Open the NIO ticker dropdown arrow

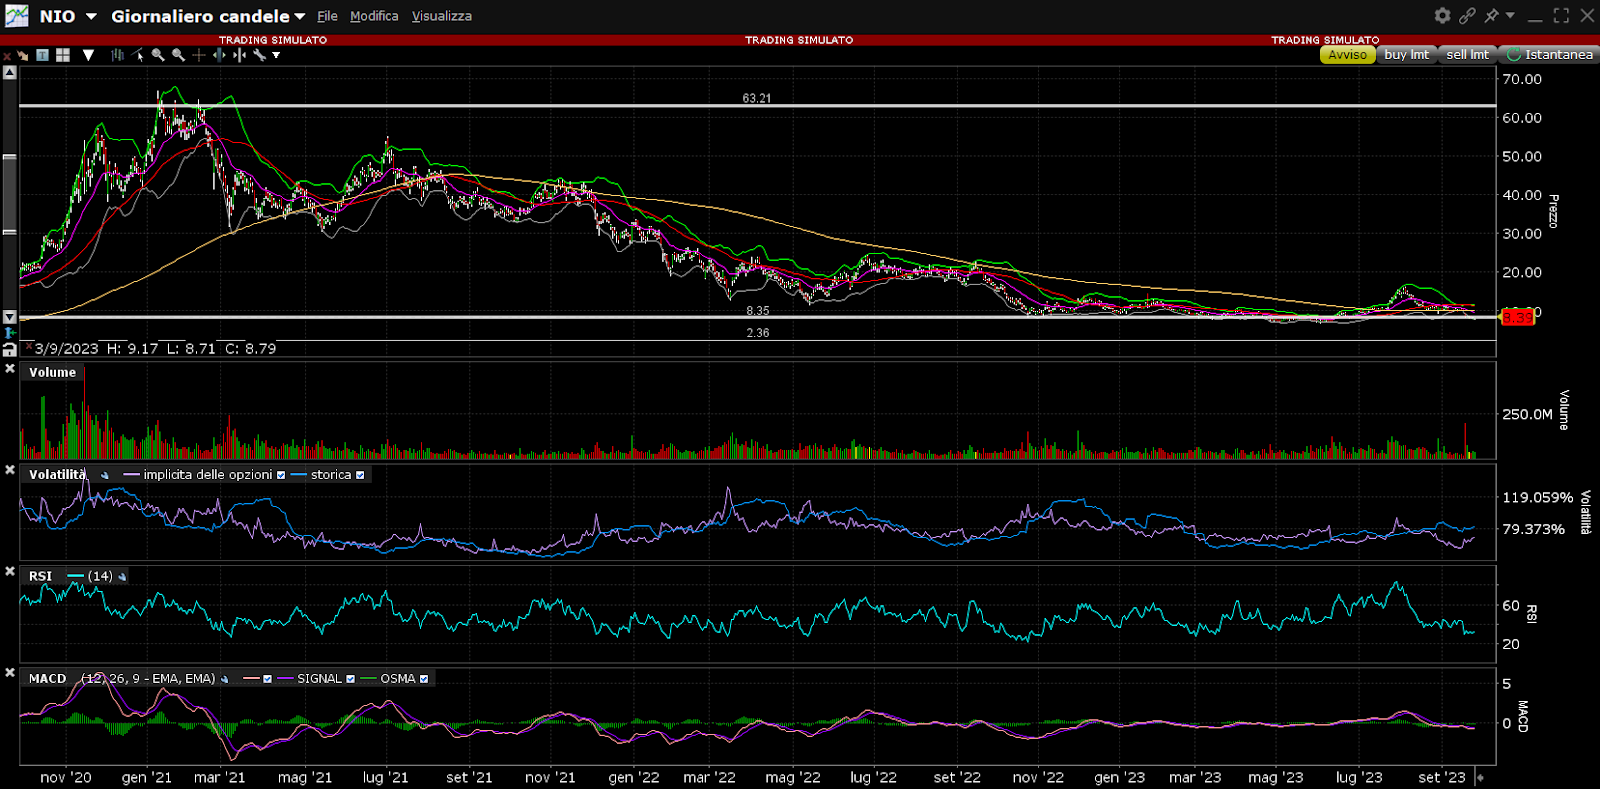coord(91,16)
